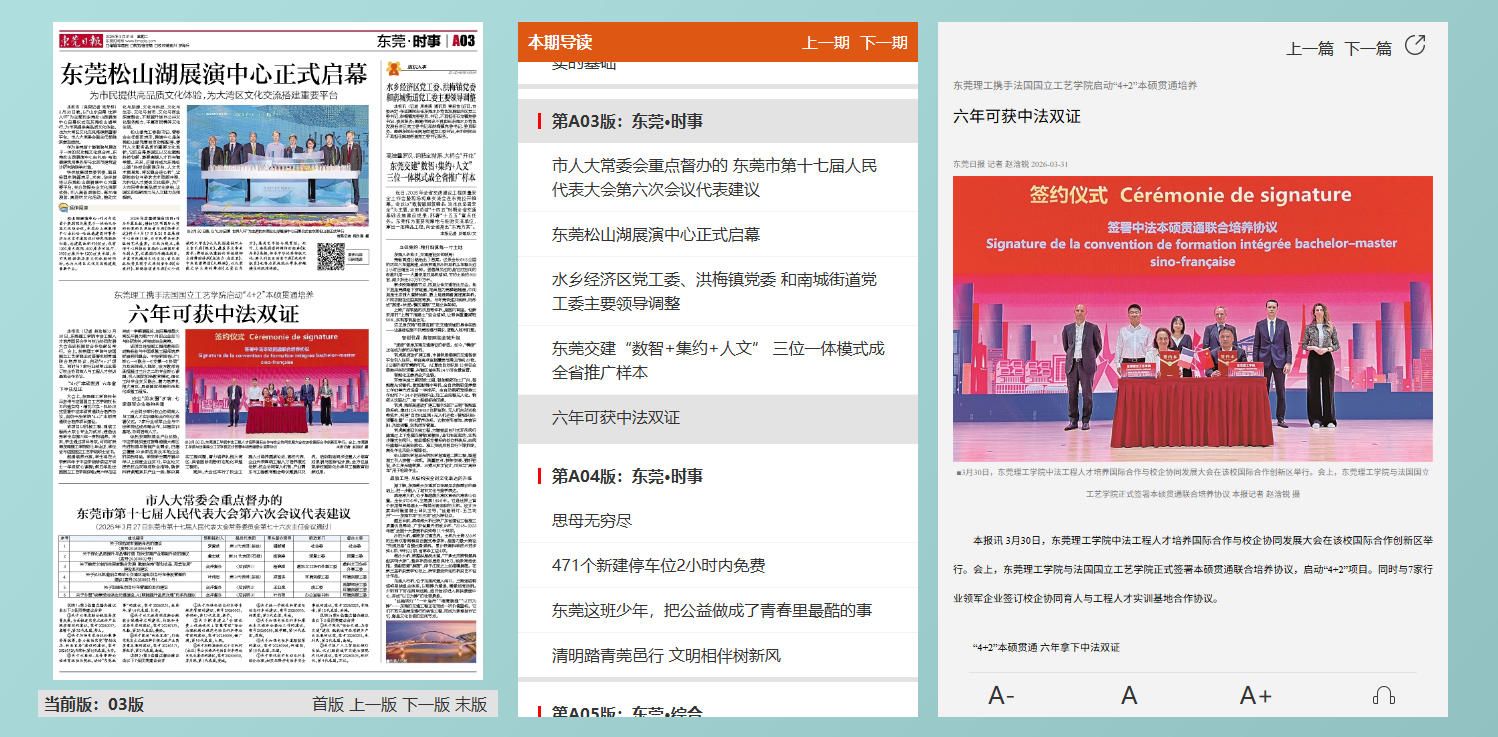
Task: Click 六年可获中法双证 headline on newspaper page
Action: click(x=214, y=313)
